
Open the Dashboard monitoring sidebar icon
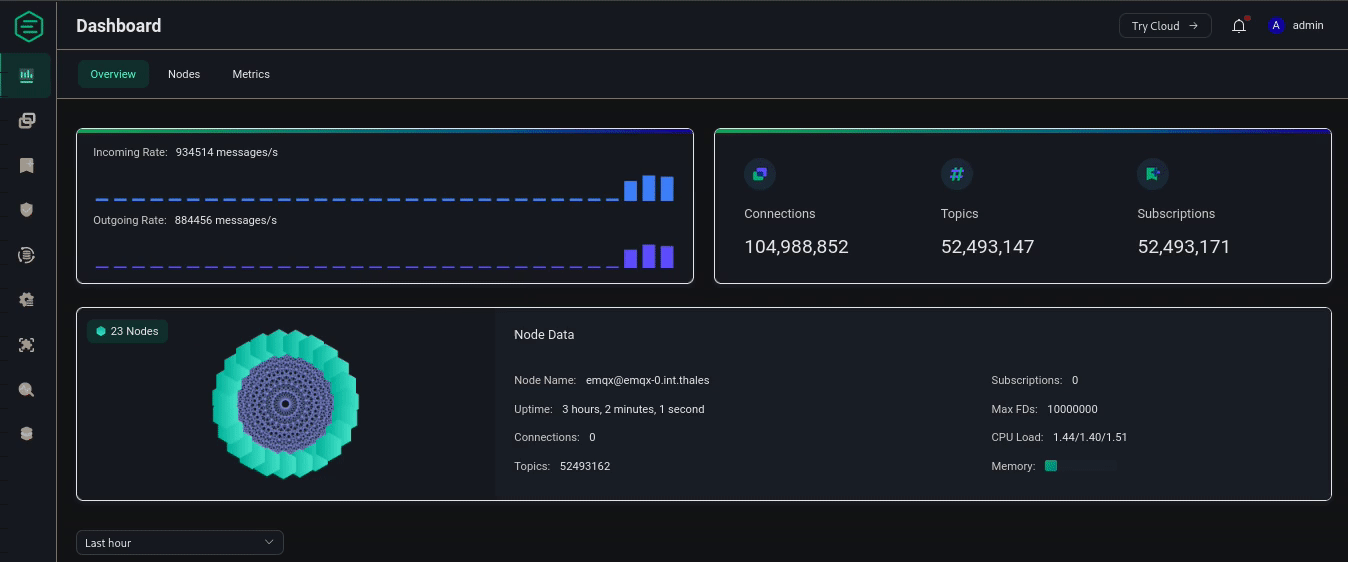pyautogui.click(x=27, y=75)
